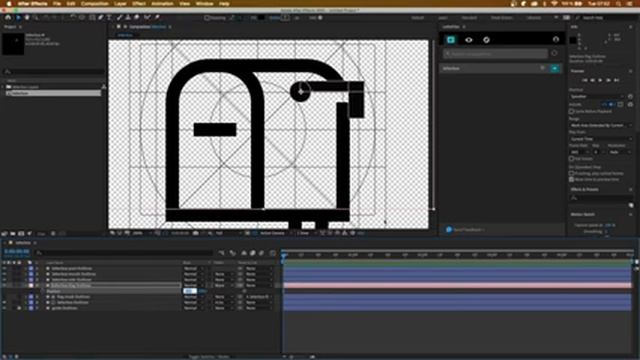Open the LottieFiles account icon

click(556, 40)
